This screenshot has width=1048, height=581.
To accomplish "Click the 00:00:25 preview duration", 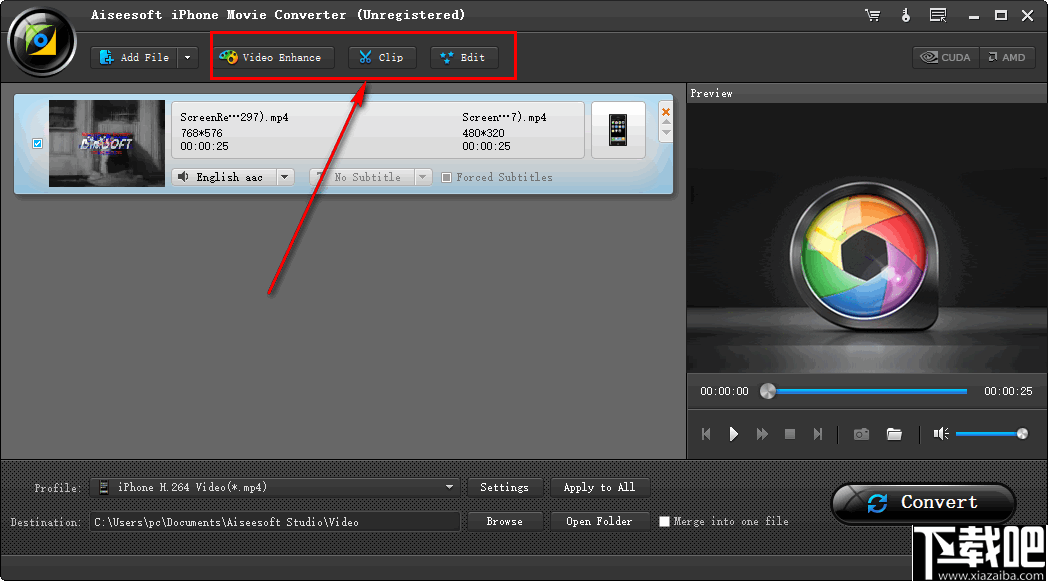I will pos(1008,391).
